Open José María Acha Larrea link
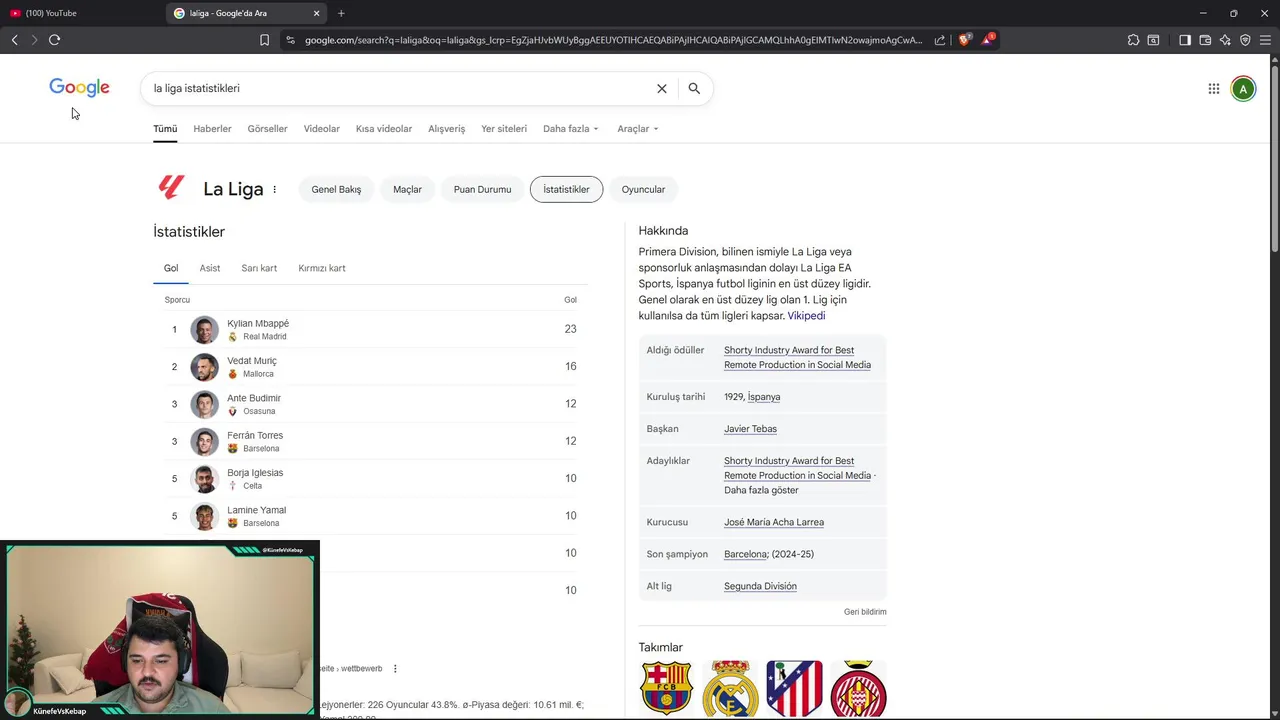 (x=774, y=522)
